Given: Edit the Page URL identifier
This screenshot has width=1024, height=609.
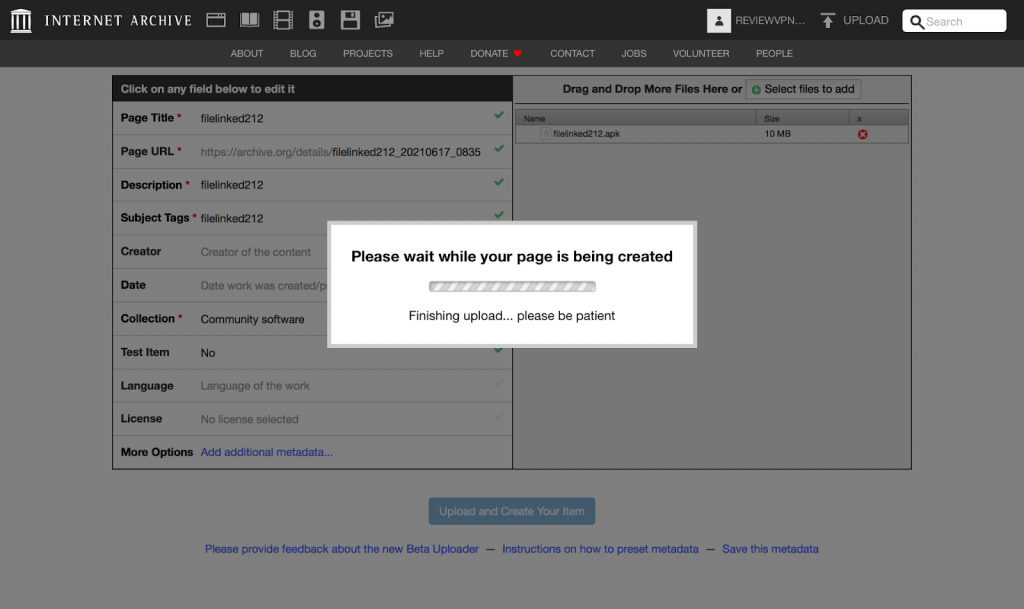Looking at the screenshot, I should click(406, 152).
